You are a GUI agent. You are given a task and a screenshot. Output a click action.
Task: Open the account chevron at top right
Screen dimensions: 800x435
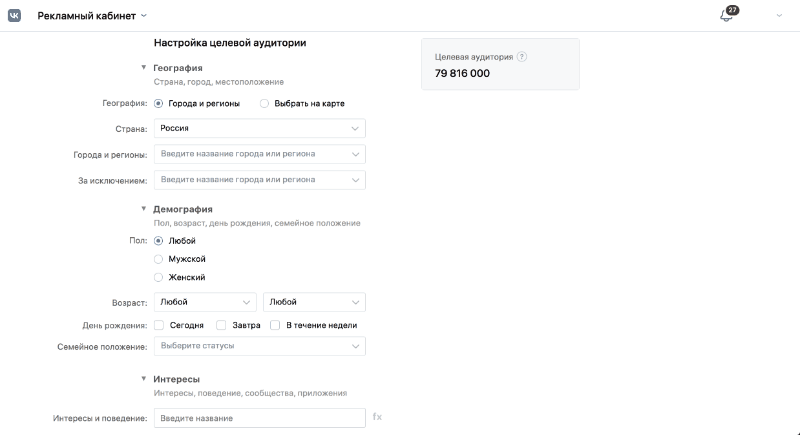tap(779, 16)
